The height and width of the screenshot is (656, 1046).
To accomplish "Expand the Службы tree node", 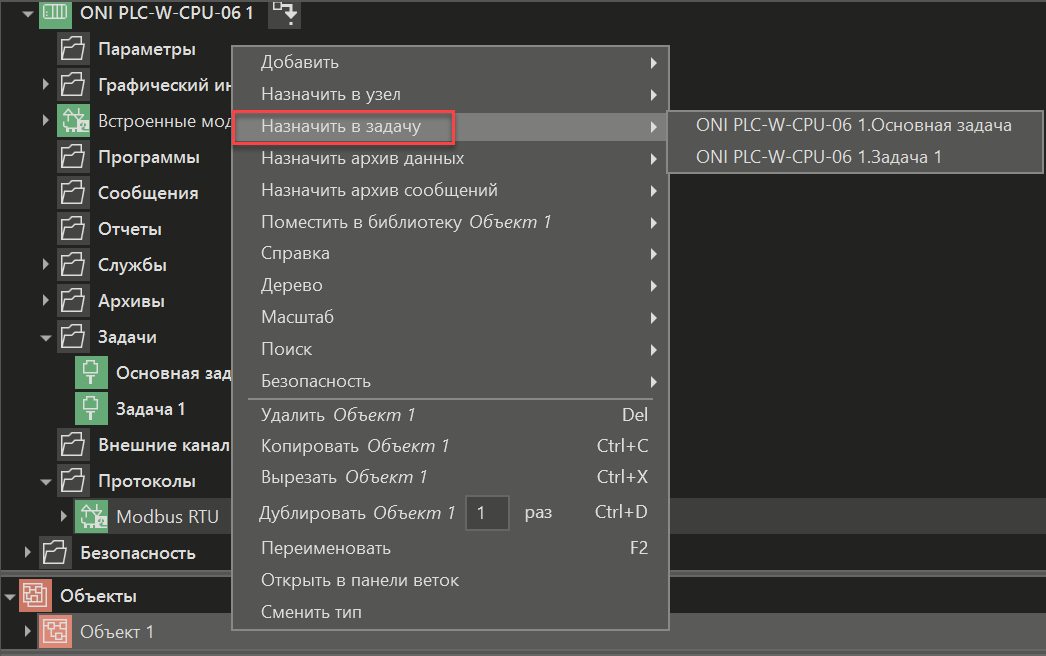I will pyautogui.click(x=45, y=265).
